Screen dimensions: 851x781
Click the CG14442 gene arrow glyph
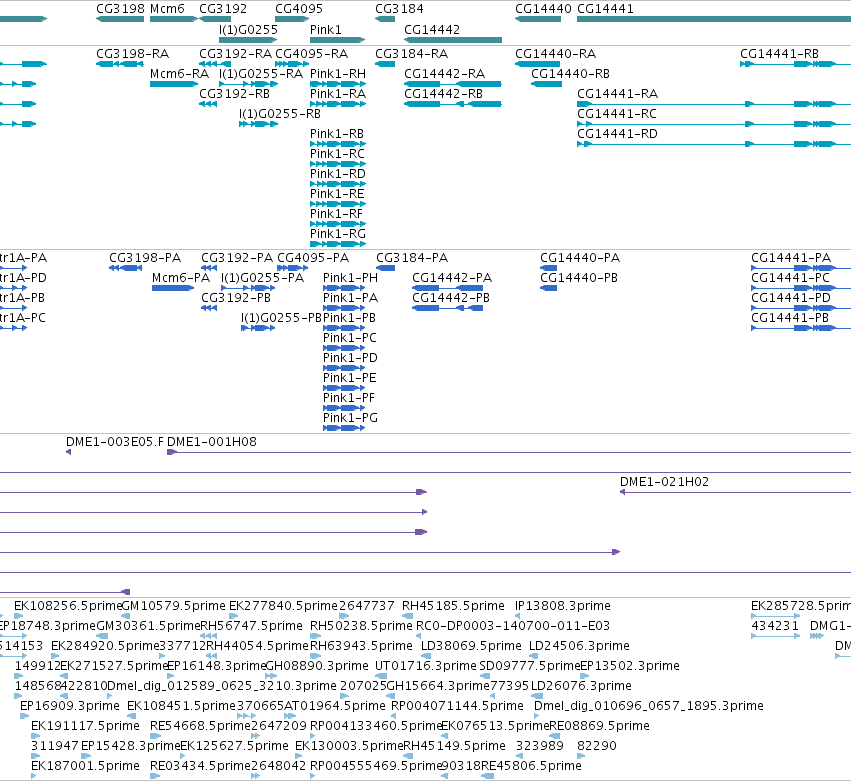(x=453, y=40)
